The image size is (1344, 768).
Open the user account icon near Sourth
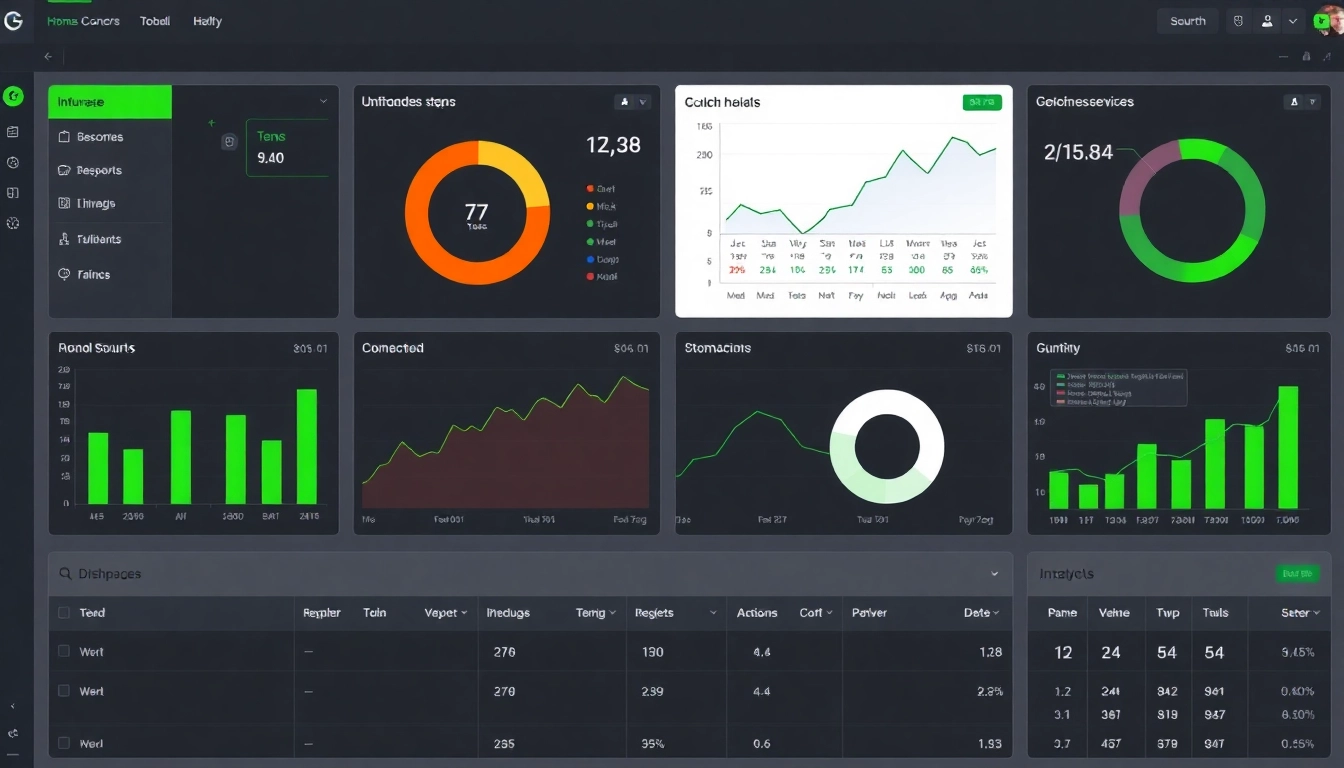coord(1268,20)
